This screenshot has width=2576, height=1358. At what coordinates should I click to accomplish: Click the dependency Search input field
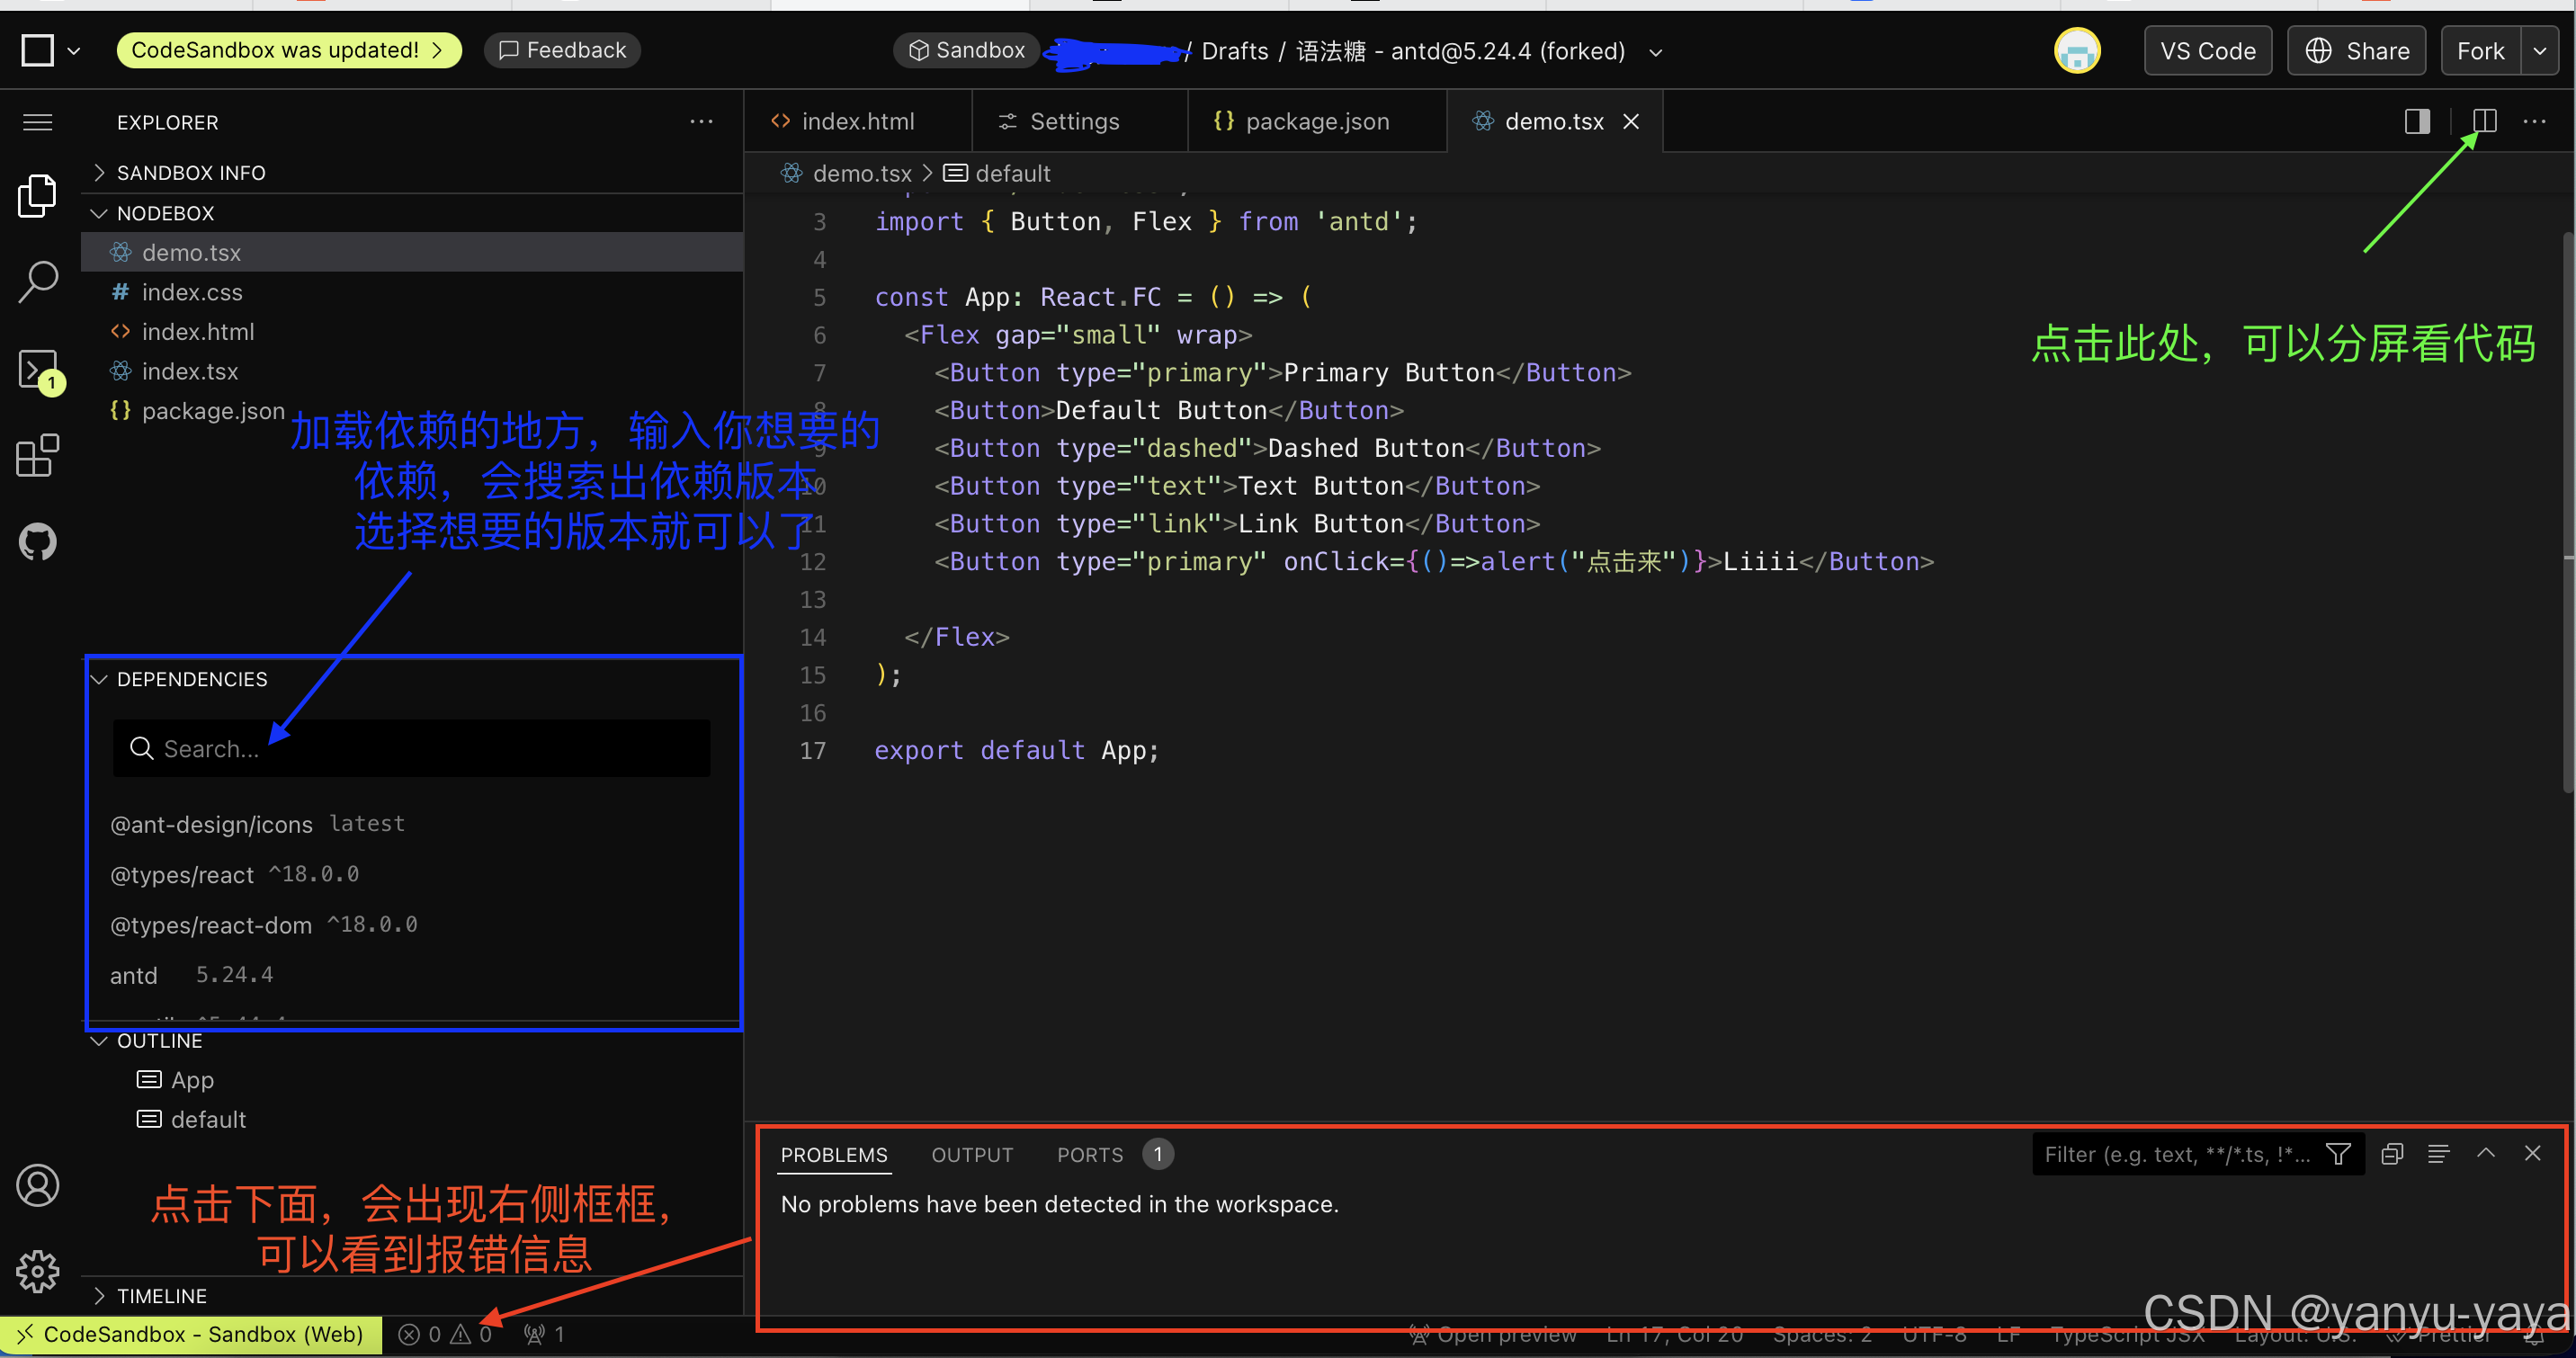[410, 748]
